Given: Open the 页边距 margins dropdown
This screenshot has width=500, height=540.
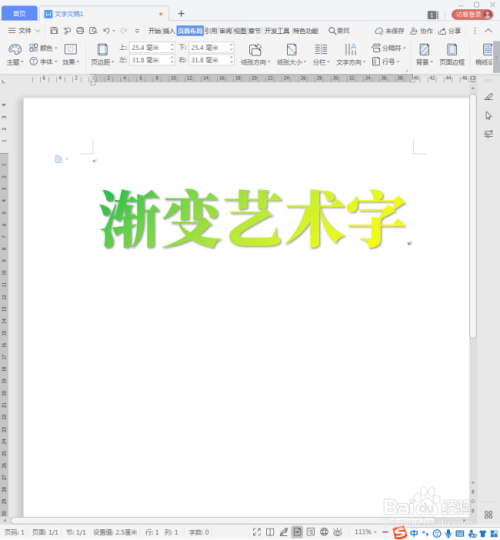Looking at the screenshot, I should 102,55.
